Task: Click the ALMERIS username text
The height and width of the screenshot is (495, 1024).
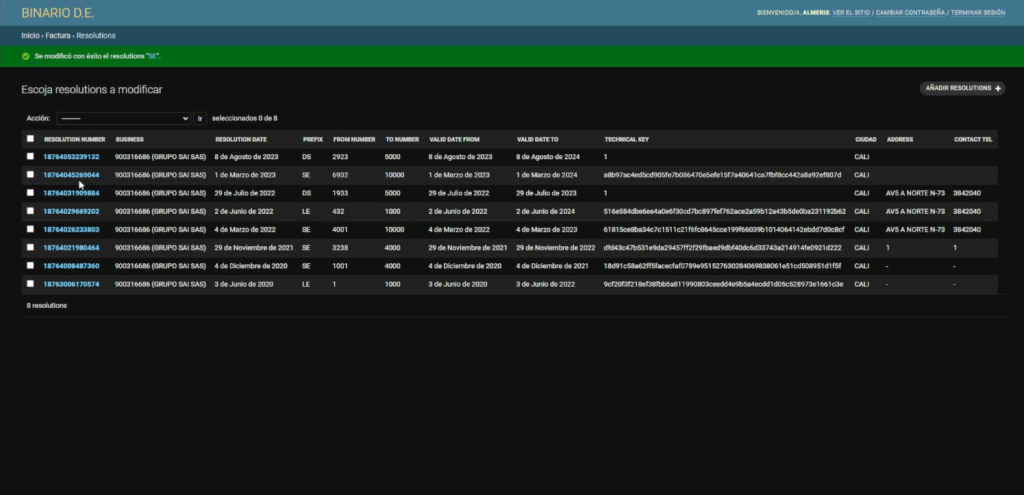Action: coord(816,13)
